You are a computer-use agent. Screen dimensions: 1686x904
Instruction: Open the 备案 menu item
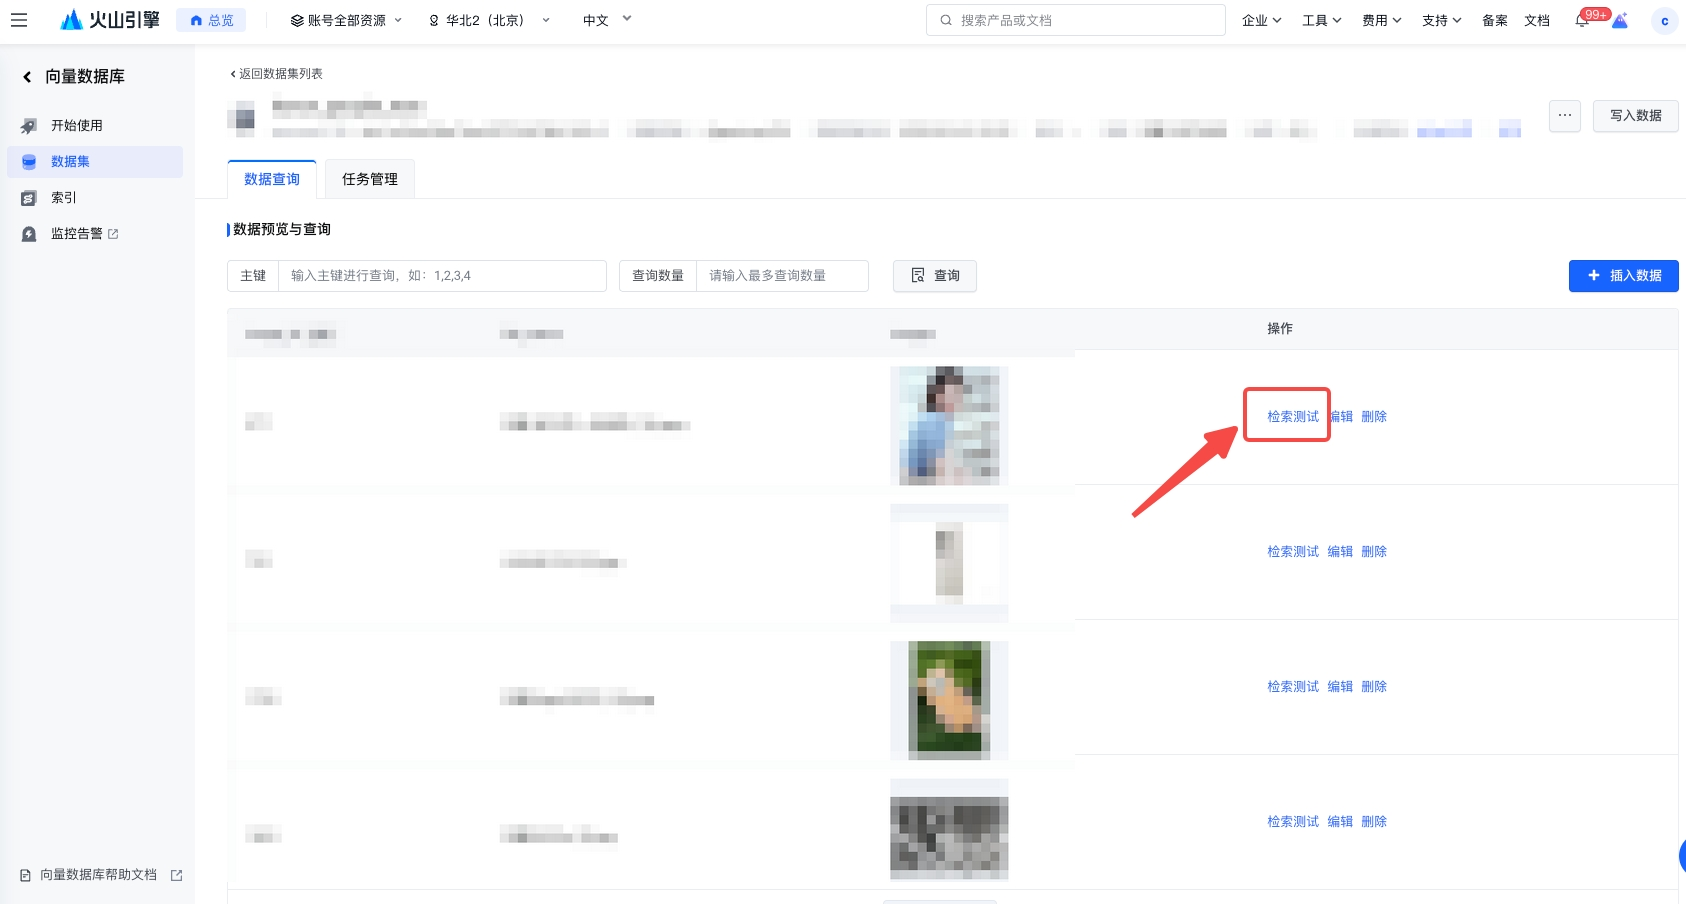click(x=1495, y=20)
